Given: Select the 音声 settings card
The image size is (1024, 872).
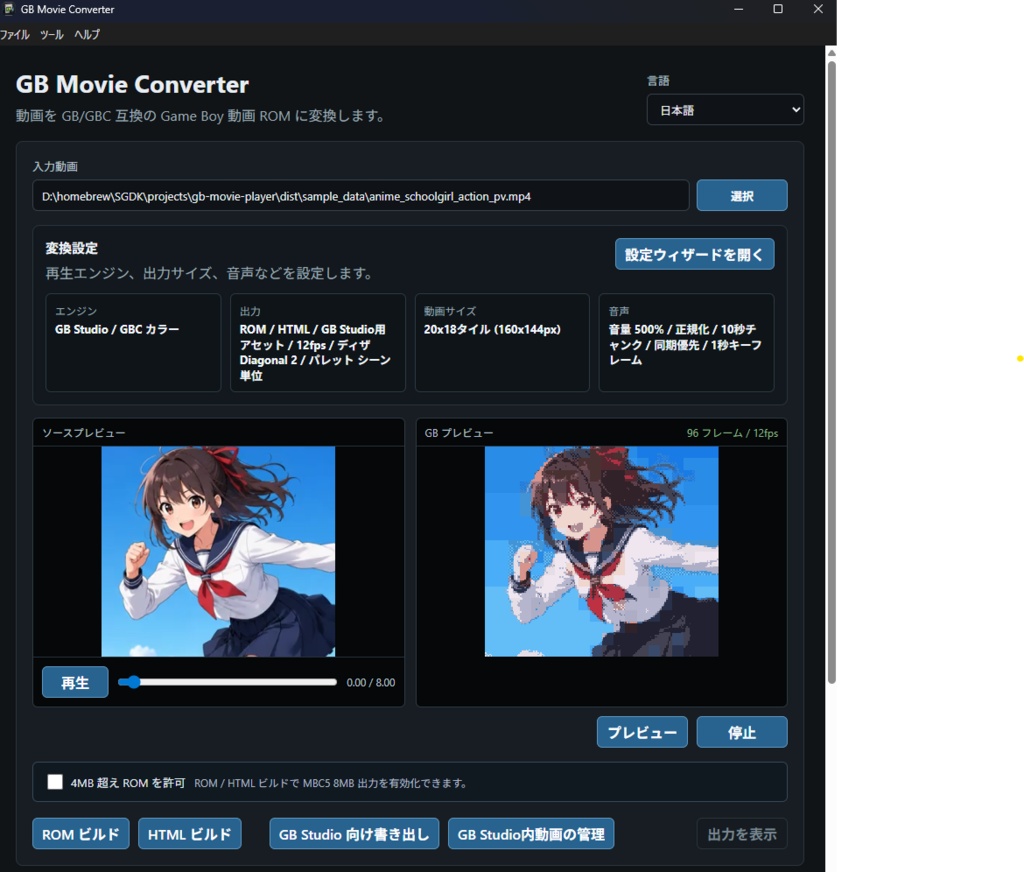Looking at the screenshot, I should point(686,342).
